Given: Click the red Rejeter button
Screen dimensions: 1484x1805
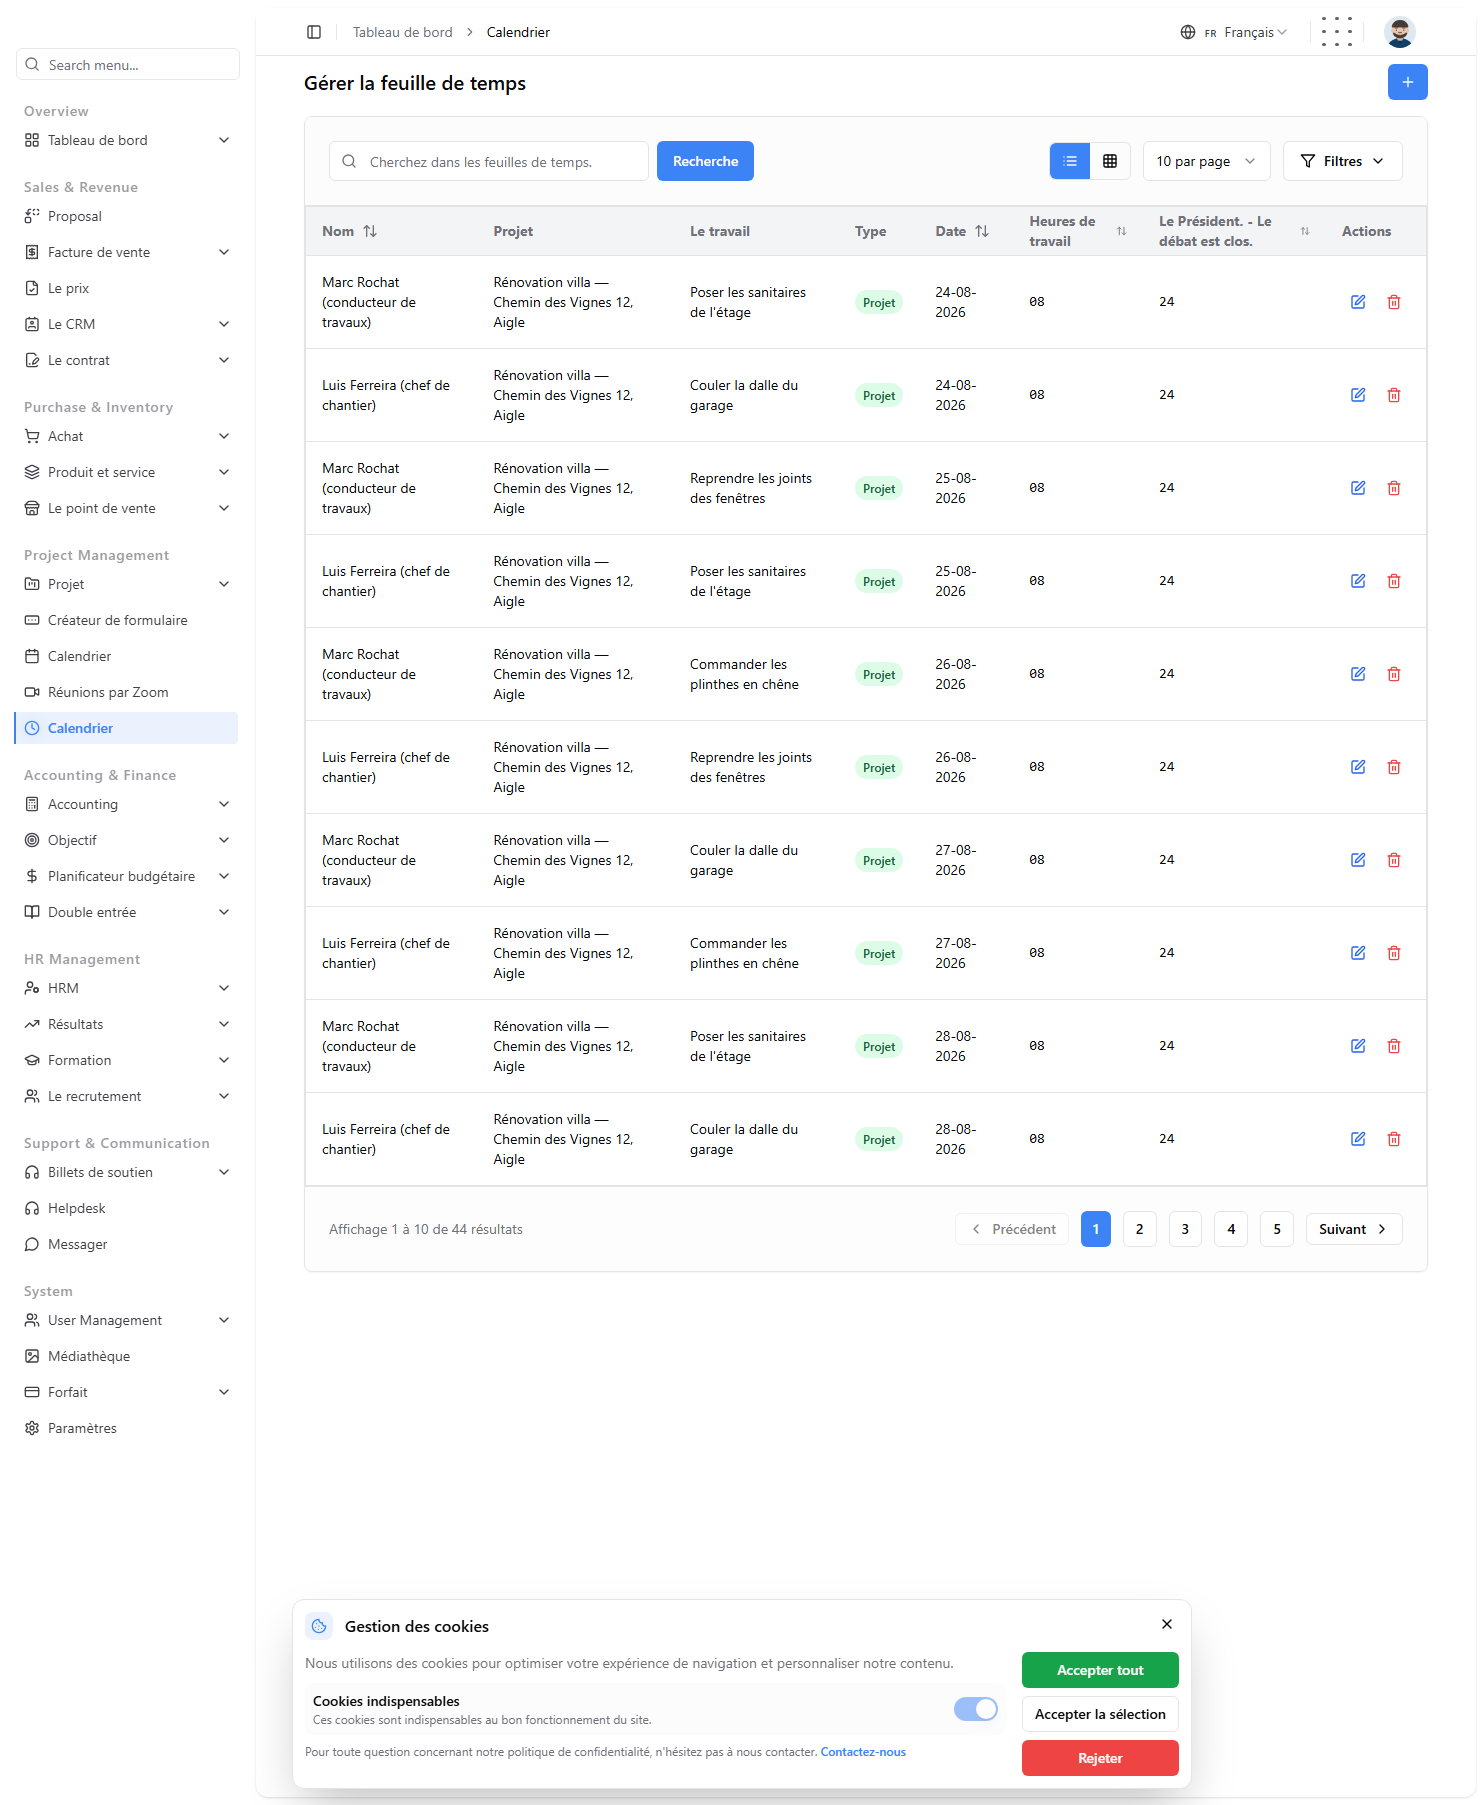Looking at the screenshot, I should tap(1100, 1758).
